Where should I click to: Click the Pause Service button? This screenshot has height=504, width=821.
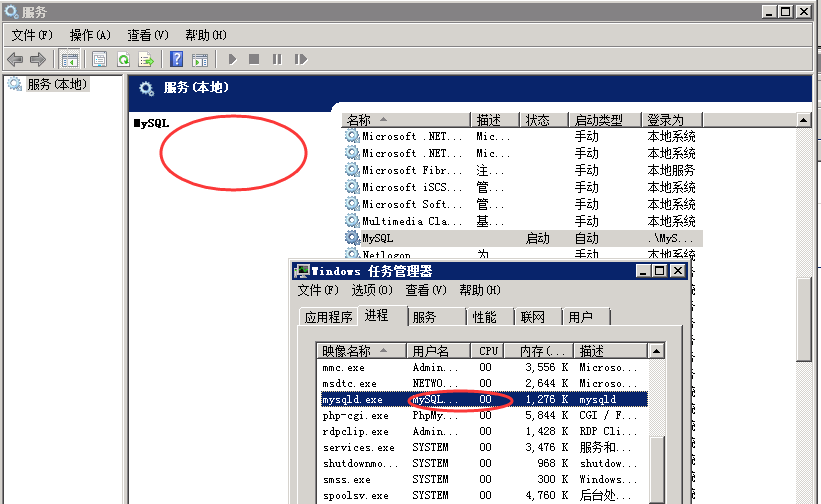277,59
